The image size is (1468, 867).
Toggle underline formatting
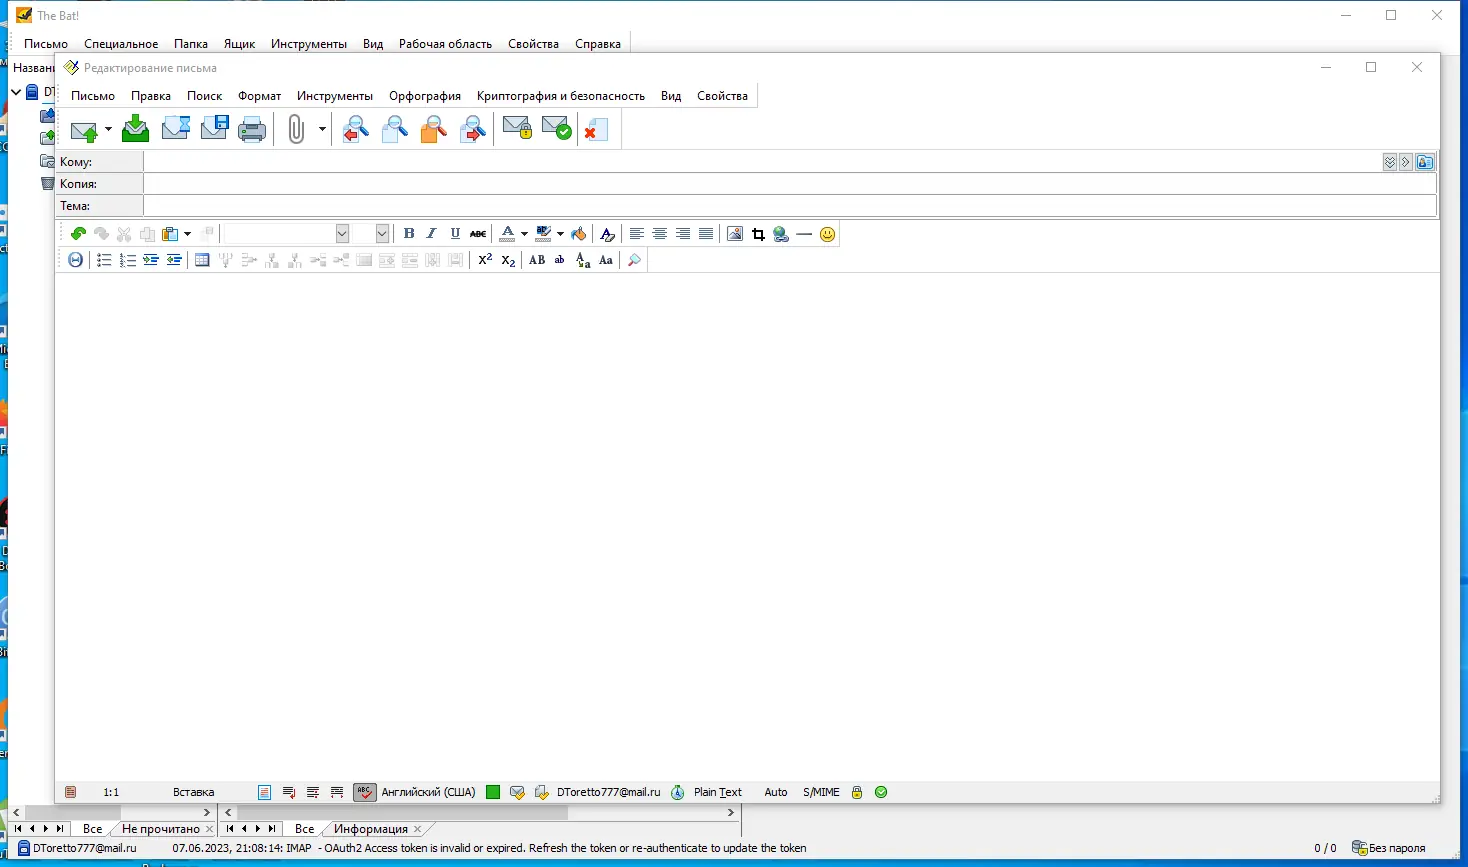455,234
